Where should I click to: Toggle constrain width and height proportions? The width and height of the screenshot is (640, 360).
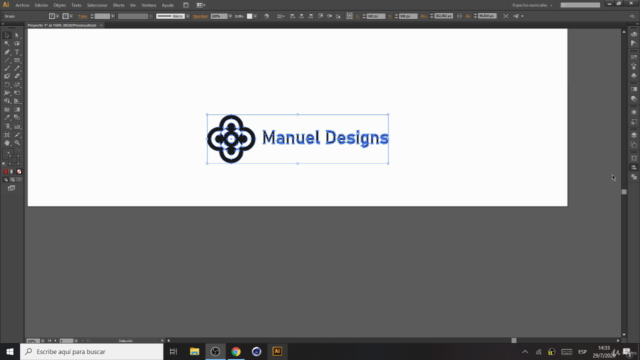(x=460, y=16)
